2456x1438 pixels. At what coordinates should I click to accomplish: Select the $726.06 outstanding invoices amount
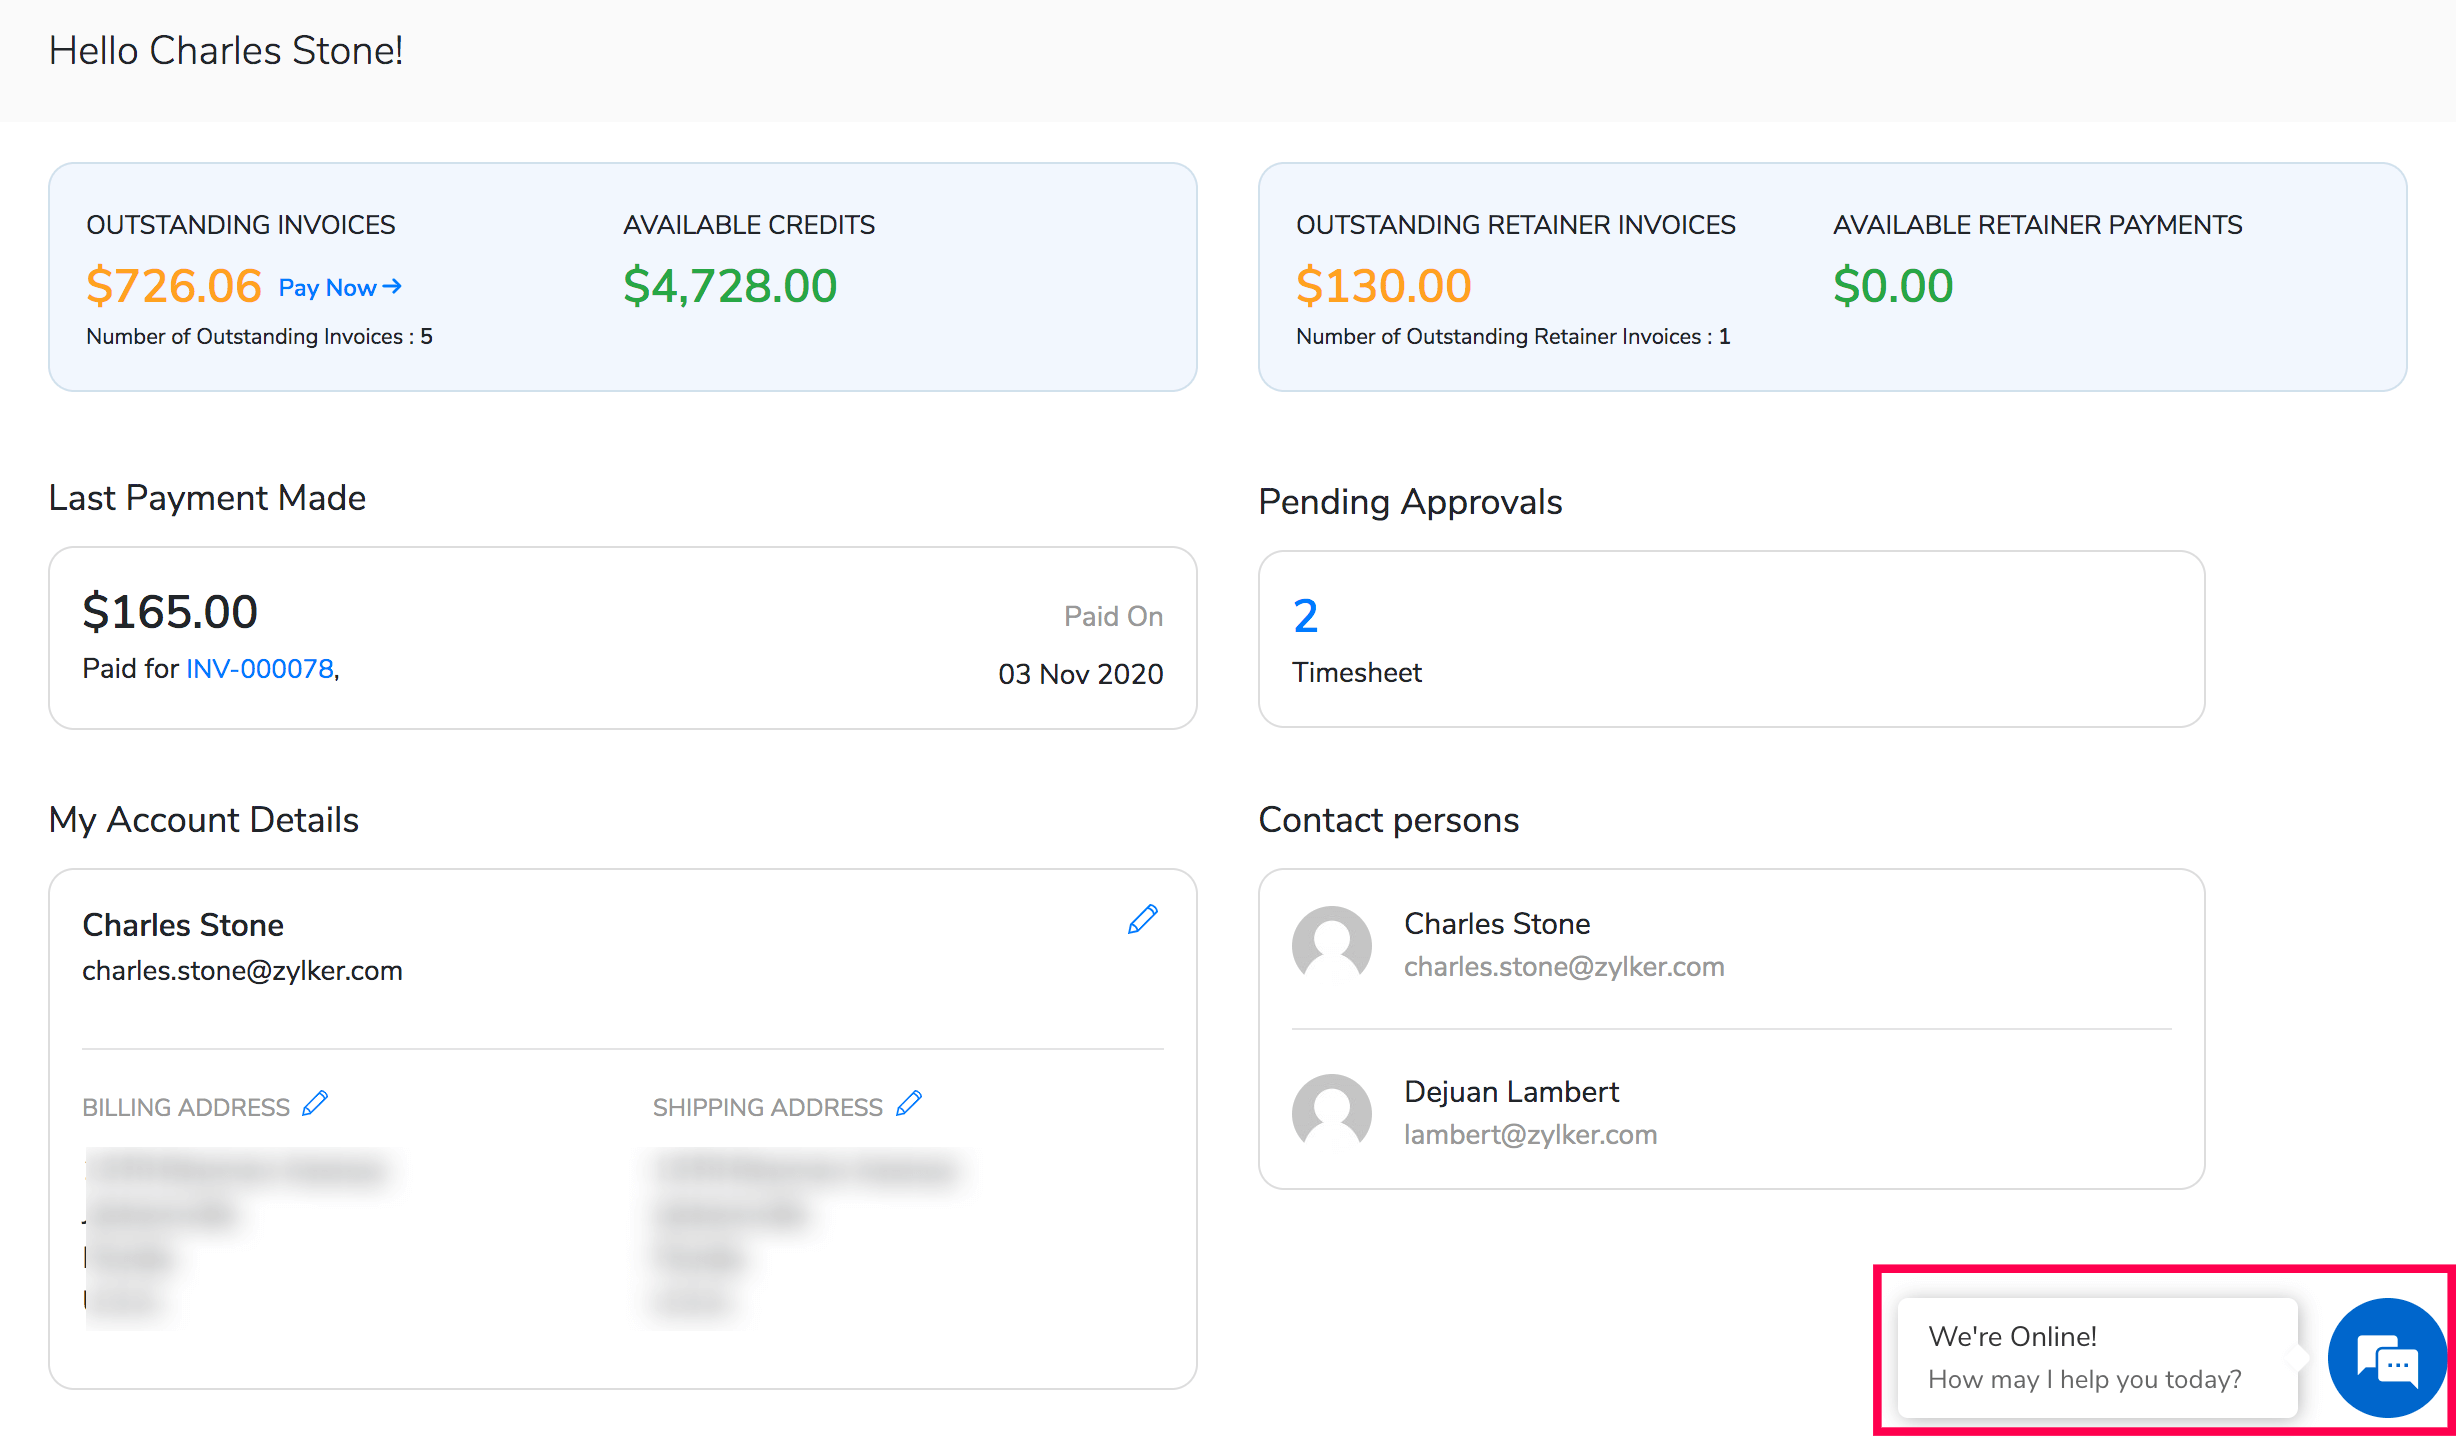click(x=174, y=286)
